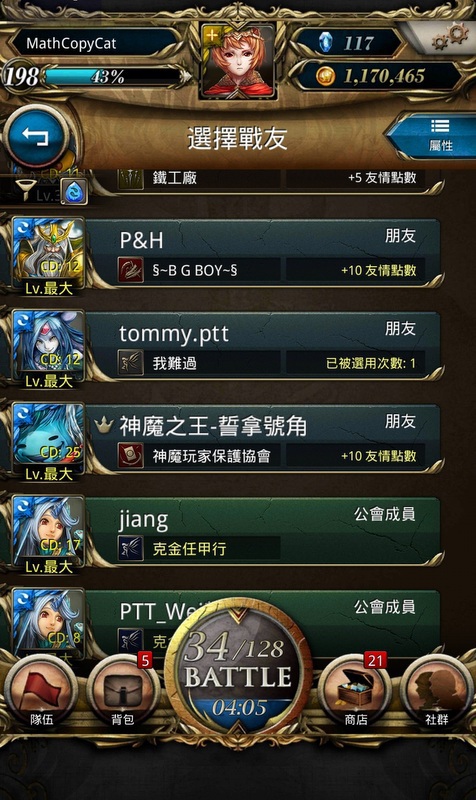This screenshot has height=800, width=476.
Task: Pick guild member jiang as ally
Action: [262, 532]
